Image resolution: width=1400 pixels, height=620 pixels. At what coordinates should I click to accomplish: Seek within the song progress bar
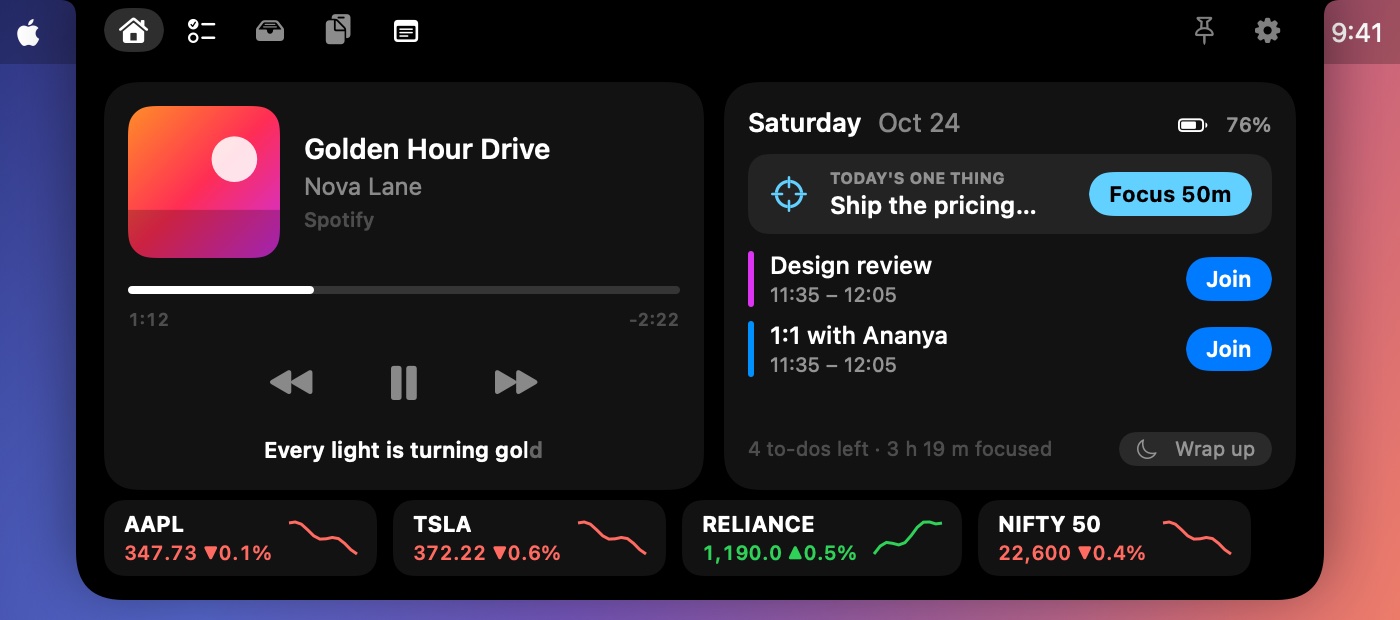tap(404, 290)
